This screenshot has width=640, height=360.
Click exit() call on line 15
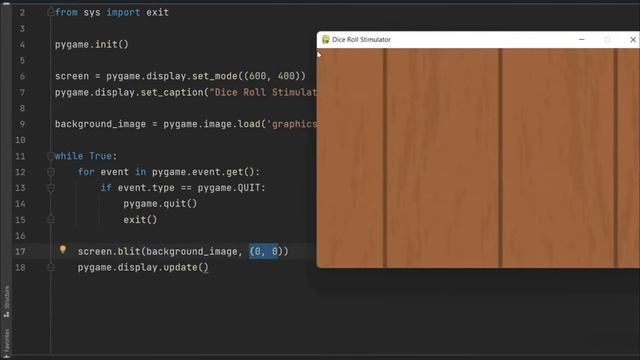coord(140,220)
